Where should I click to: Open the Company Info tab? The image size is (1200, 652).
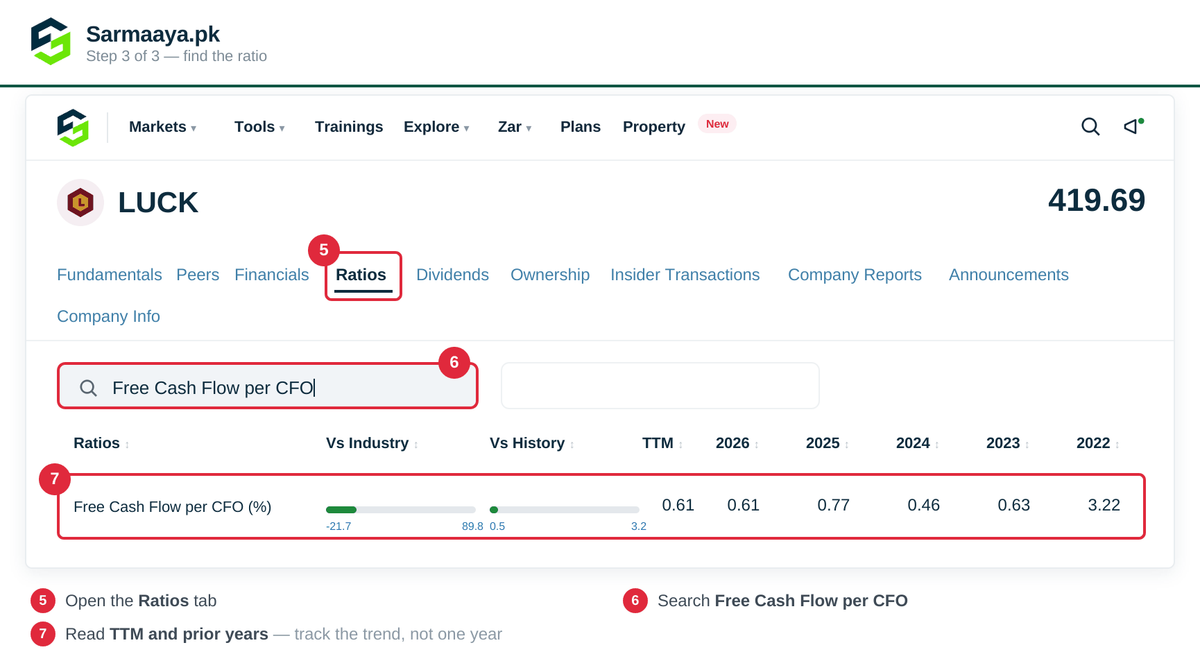coord(108,316)
